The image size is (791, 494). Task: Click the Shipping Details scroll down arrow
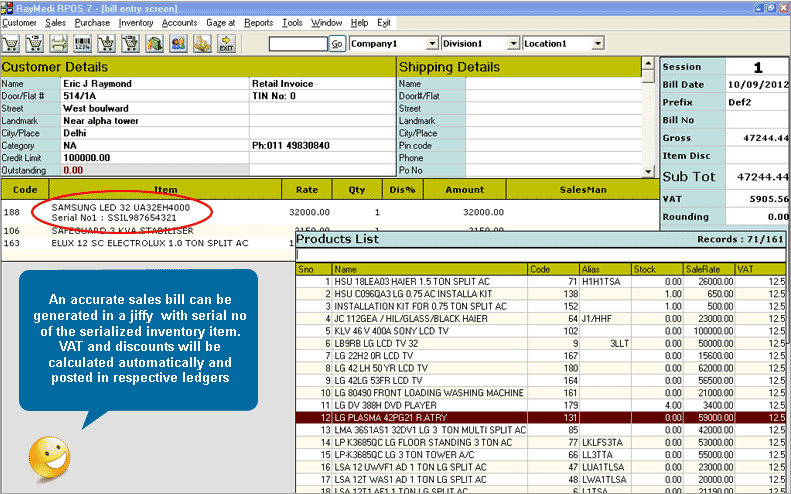pyautogui.click(x=649, y=172)
